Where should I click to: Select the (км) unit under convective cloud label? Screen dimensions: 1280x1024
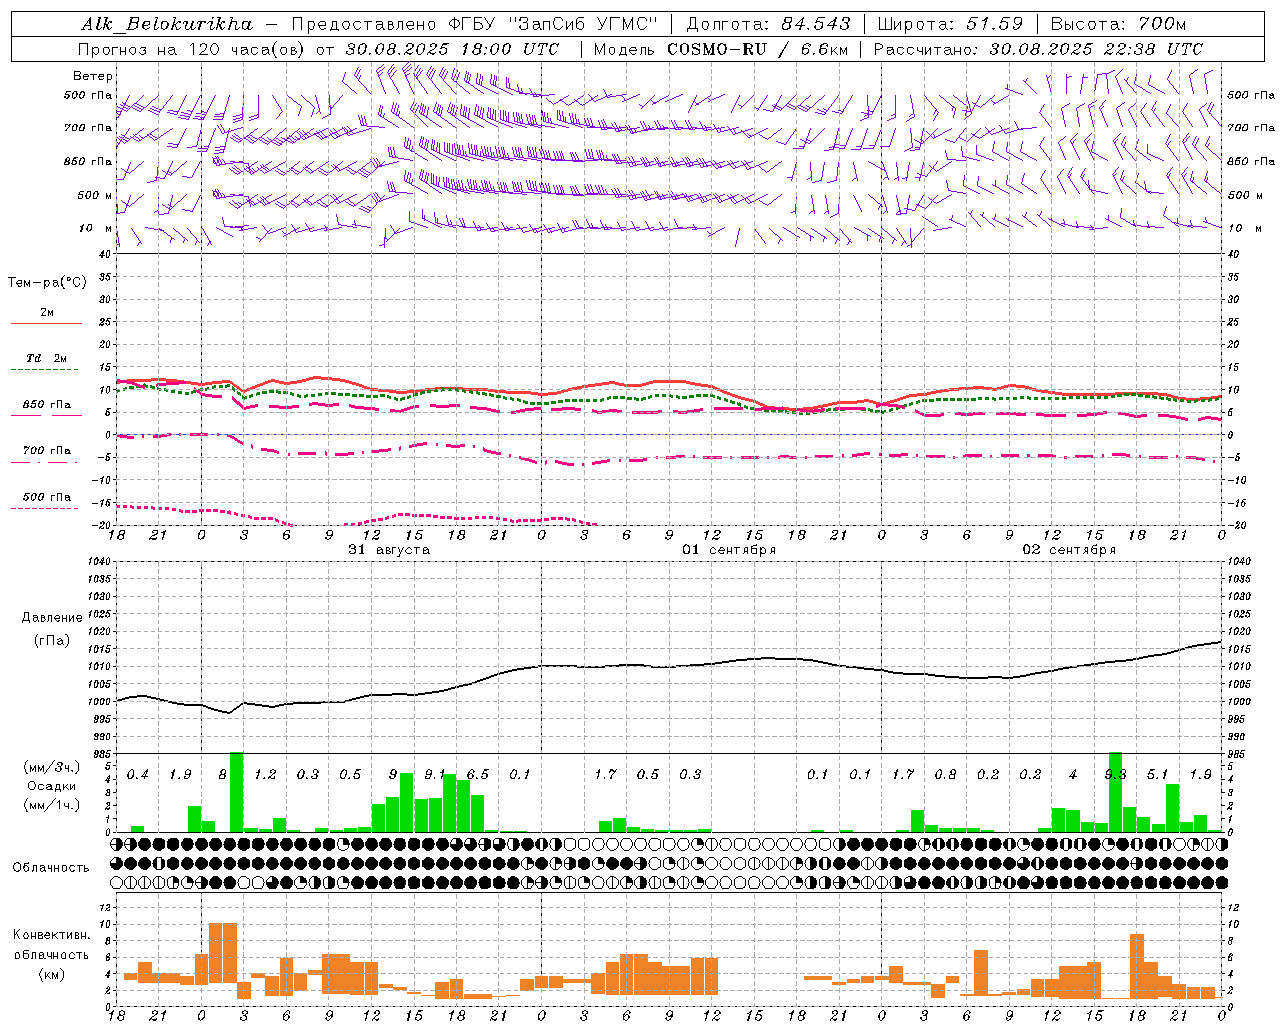[51, 974]
